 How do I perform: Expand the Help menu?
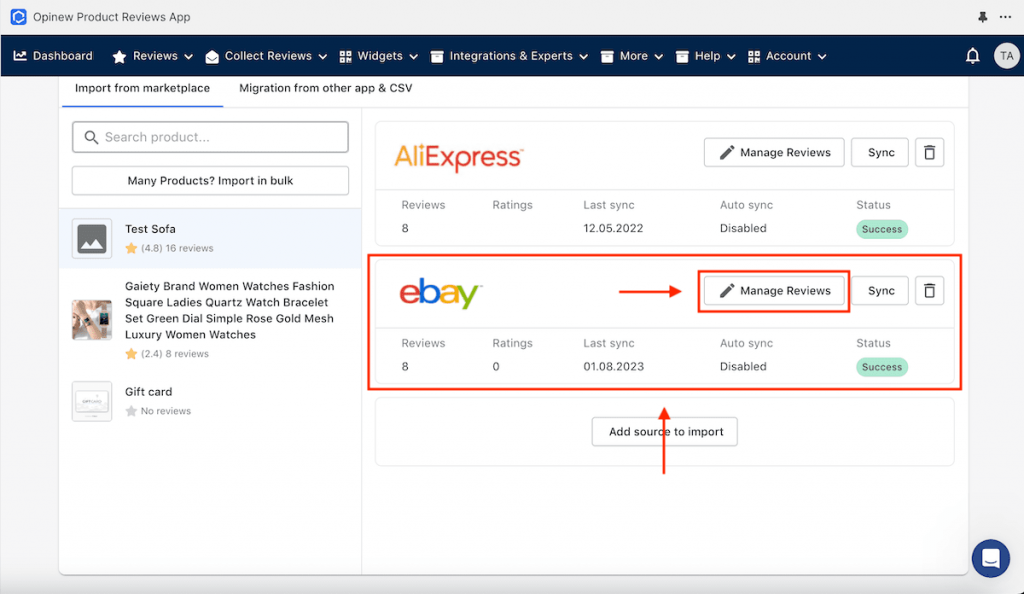tap(705, 56)
